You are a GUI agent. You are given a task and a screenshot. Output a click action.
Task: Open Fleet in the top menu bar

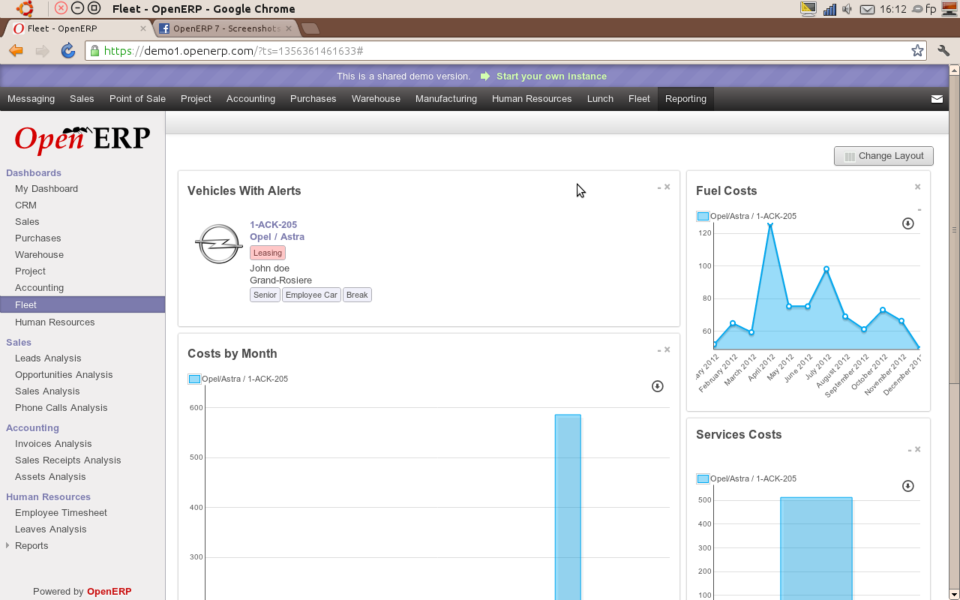[639, 99]
